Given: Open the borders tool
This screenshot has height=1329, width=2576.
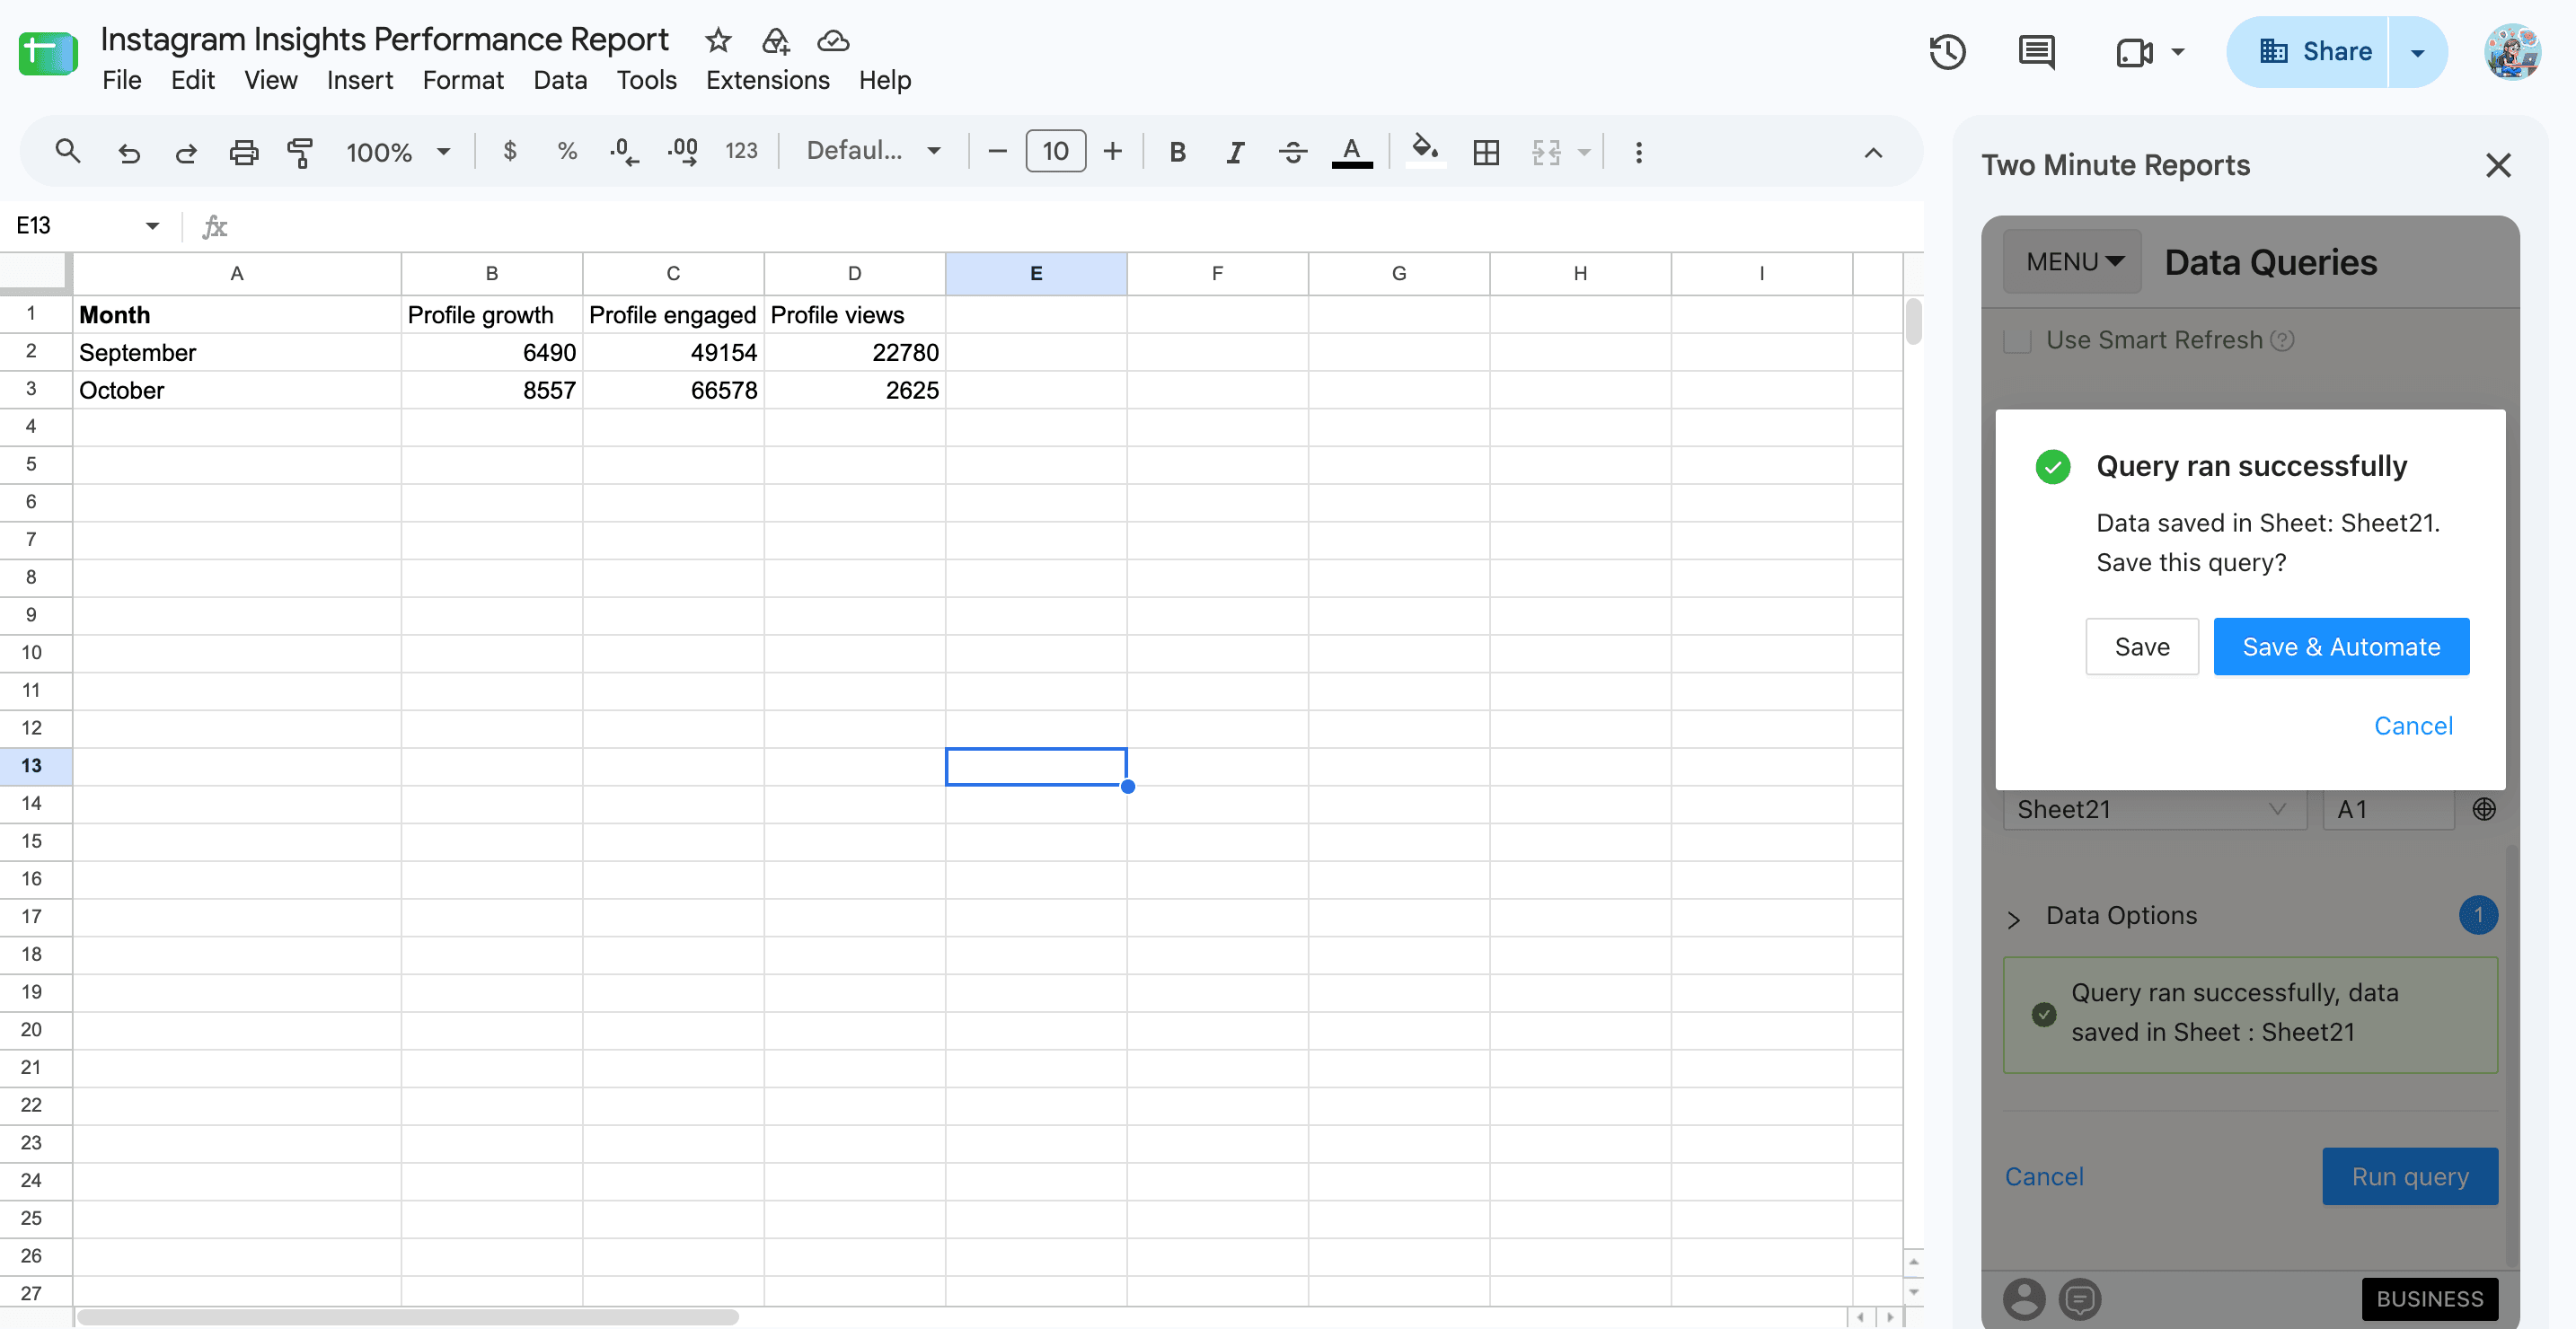Looking at the screenshot, I should (1486, 152).
